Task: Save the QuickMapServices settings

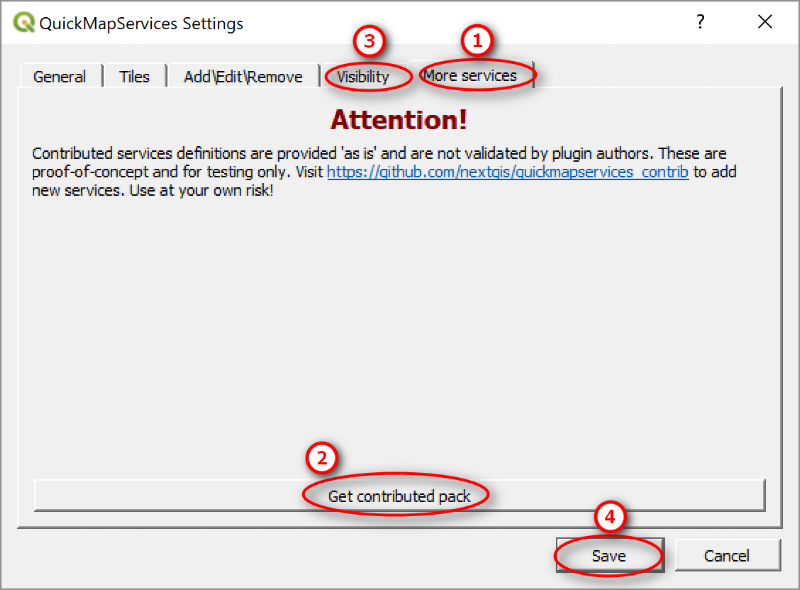Action: [610, 555]
